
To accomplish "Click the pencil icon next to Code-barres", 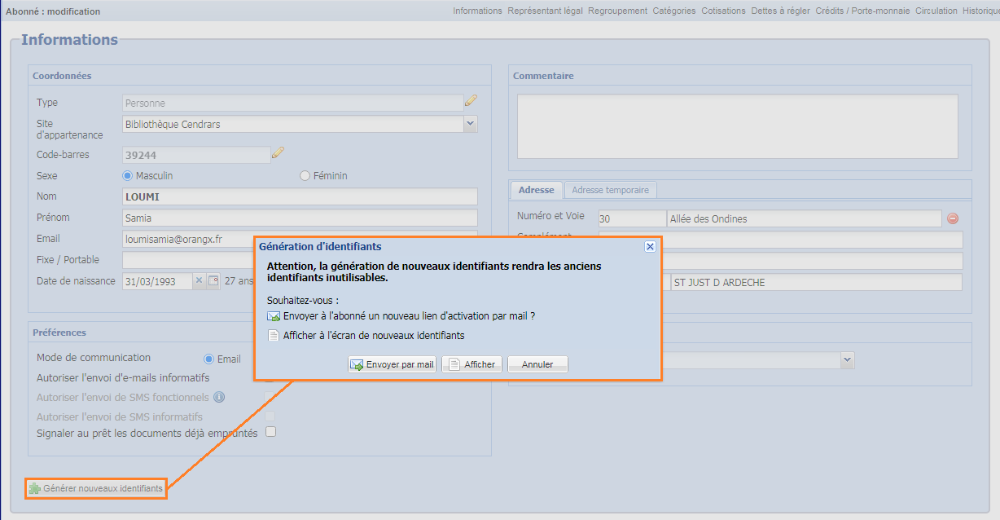I will tap(278, 153).
